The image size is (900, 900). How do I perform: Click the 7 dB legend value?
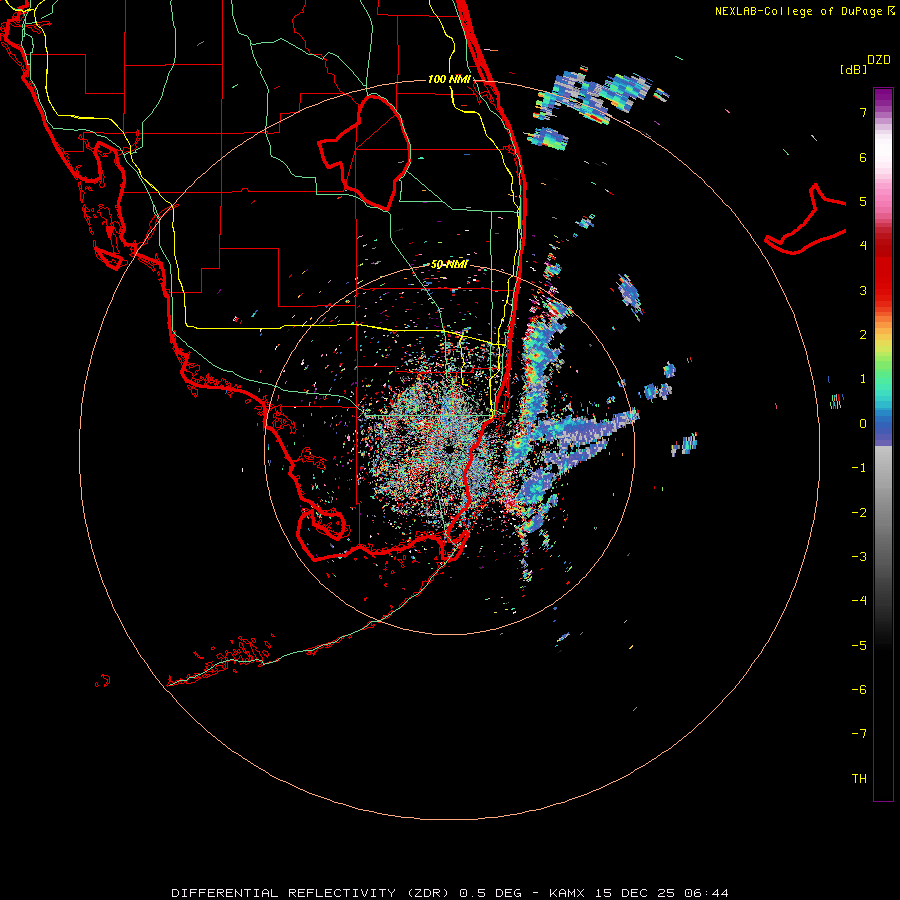pyautogui.click(x=863, y=112)
